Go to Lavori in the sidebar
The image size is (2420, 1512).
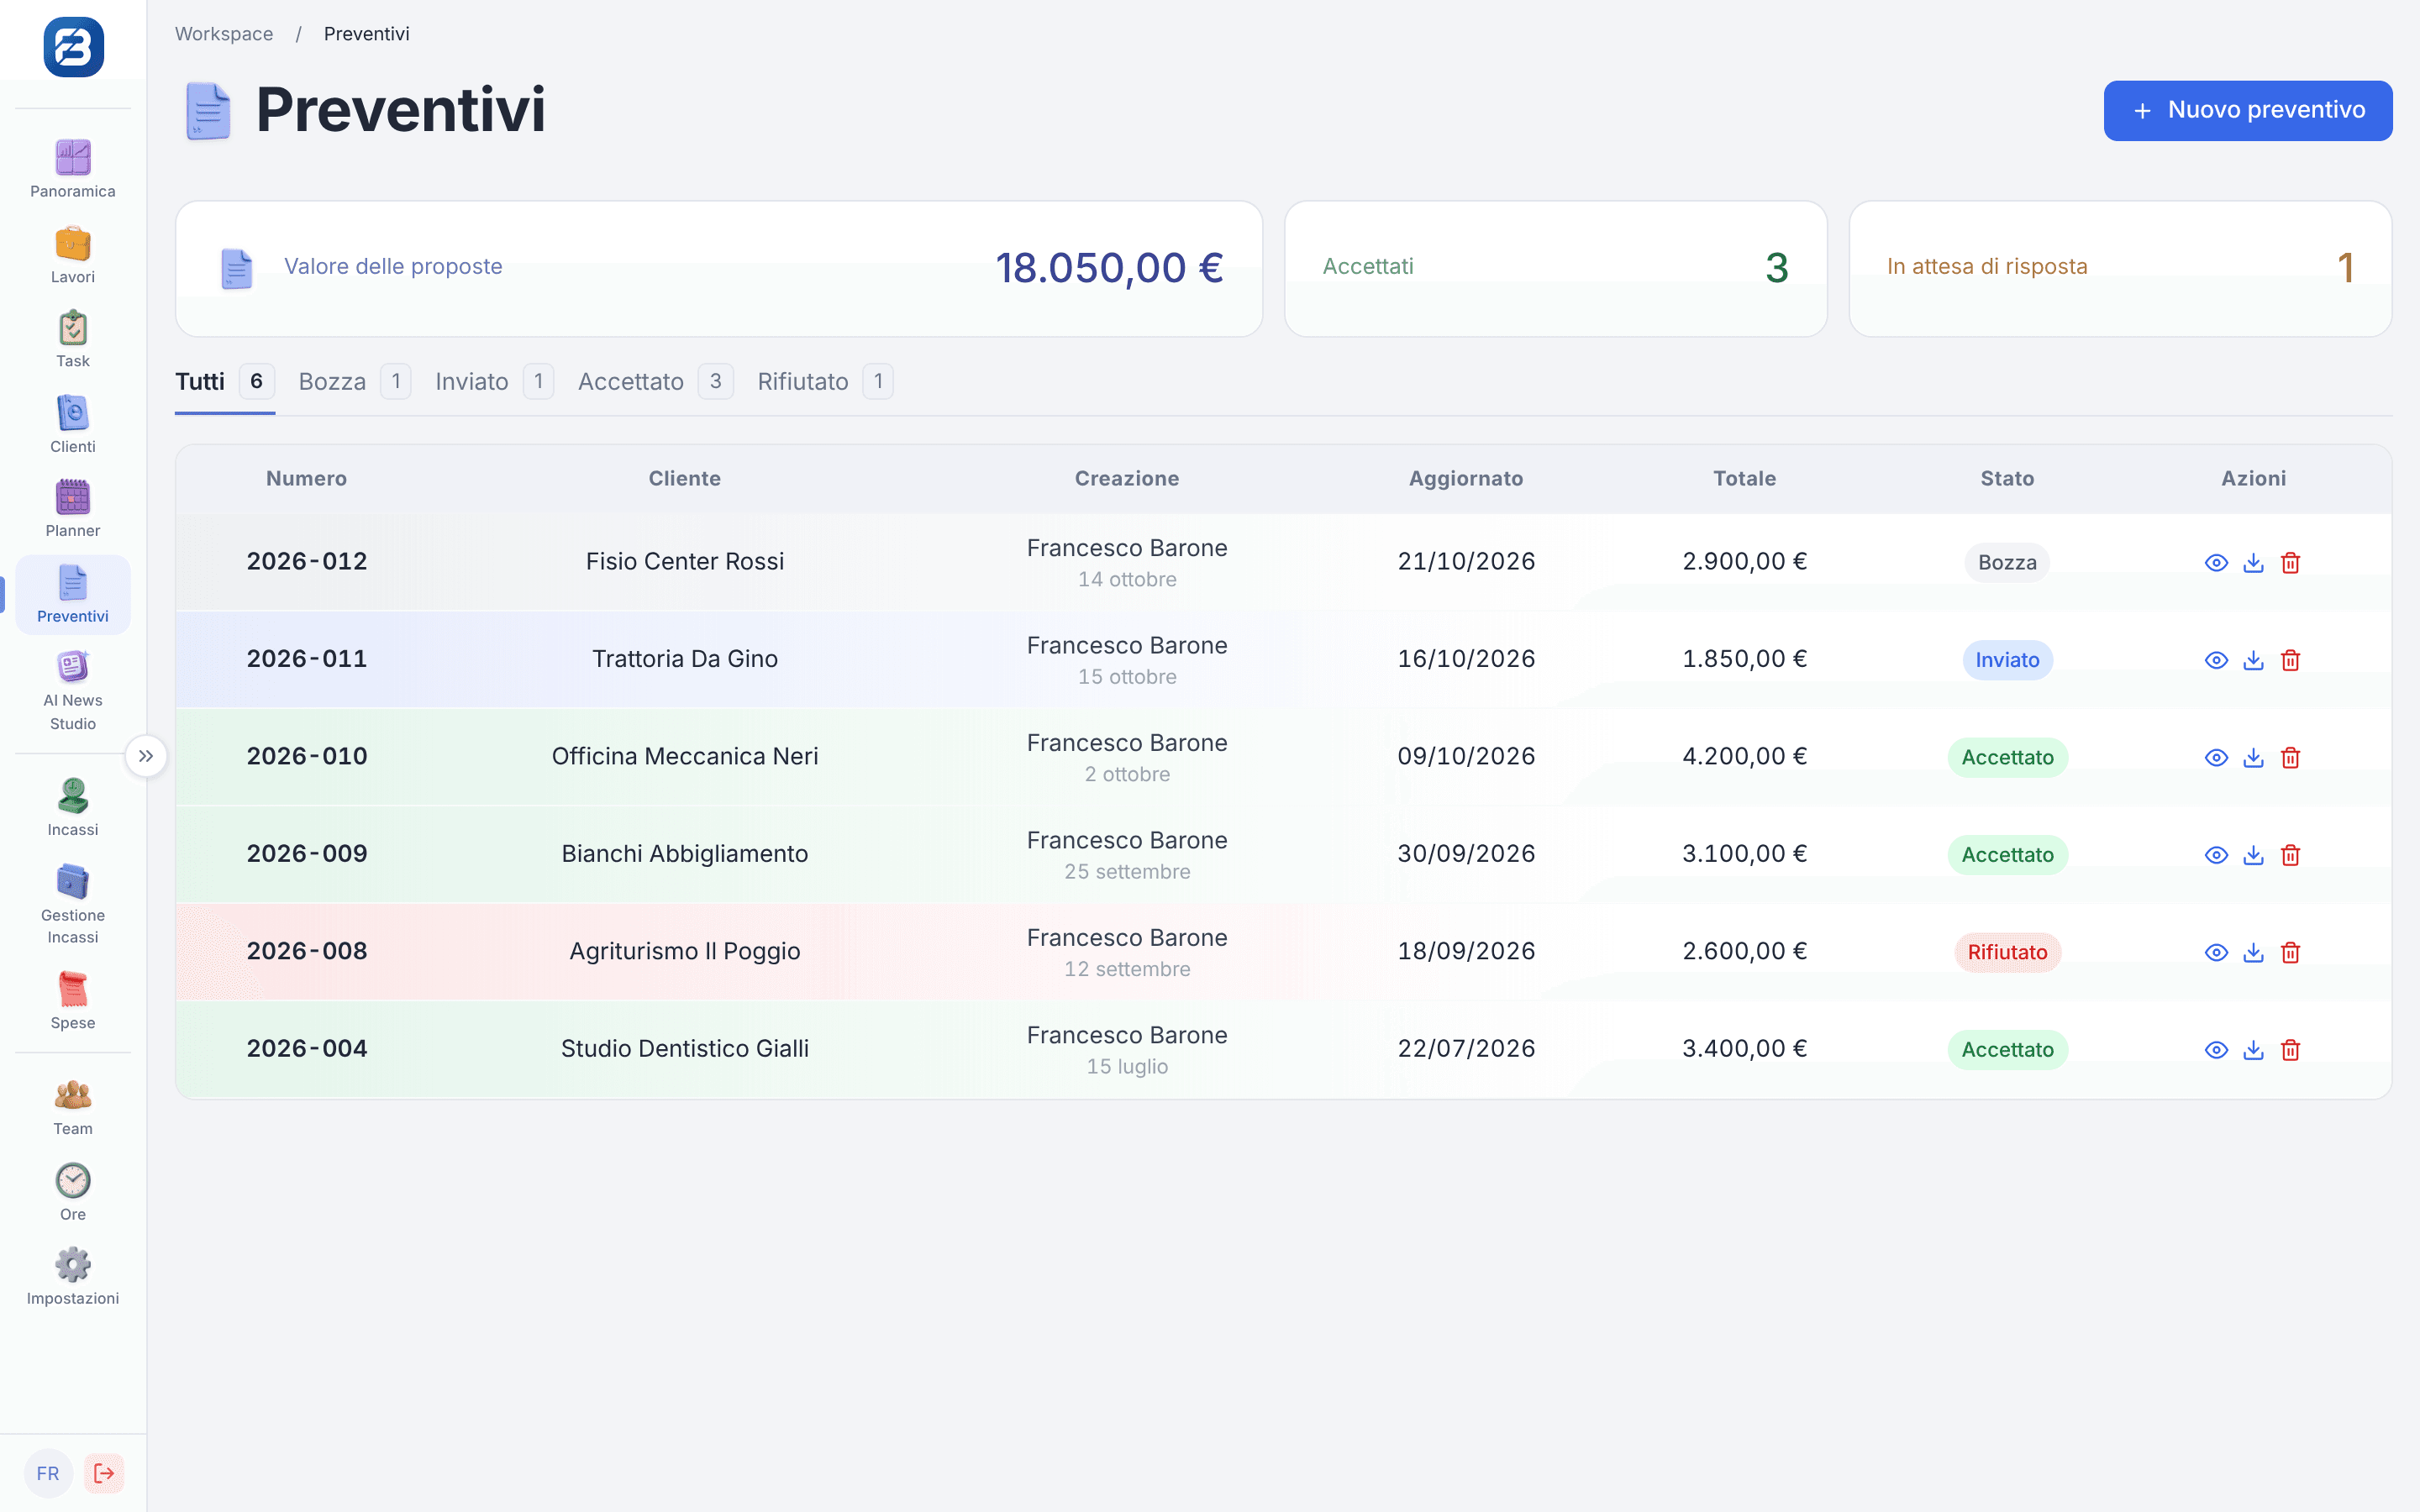[x=73, y=255]
